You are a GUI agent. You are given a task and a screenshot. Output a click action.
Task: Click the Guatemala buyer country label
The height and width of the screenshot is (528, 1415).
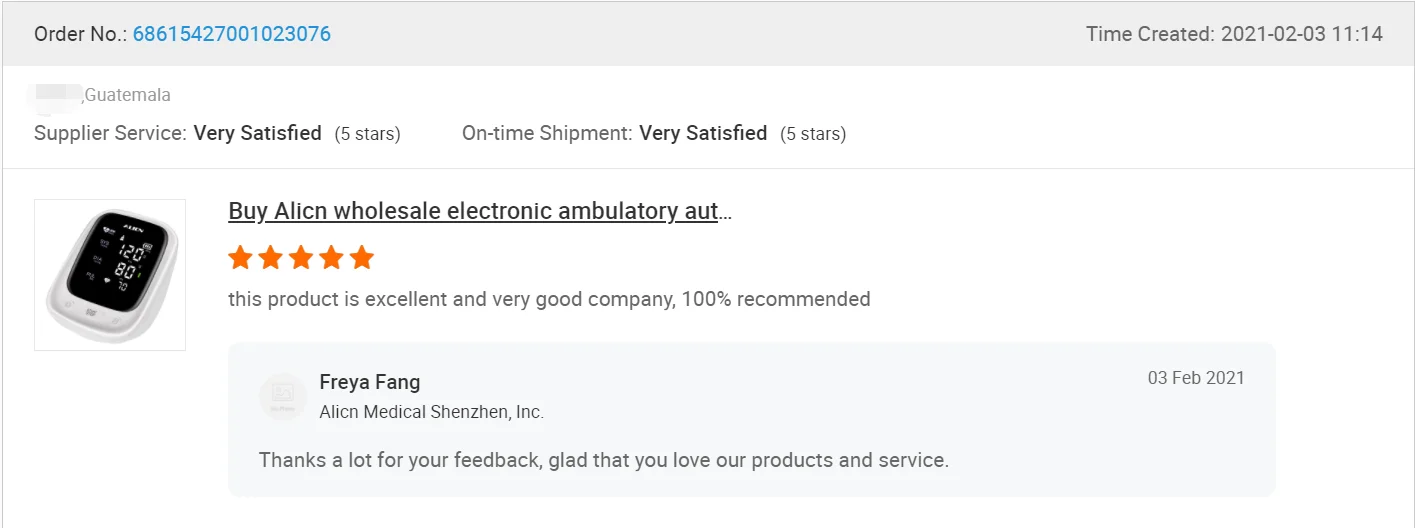point(128,95)
